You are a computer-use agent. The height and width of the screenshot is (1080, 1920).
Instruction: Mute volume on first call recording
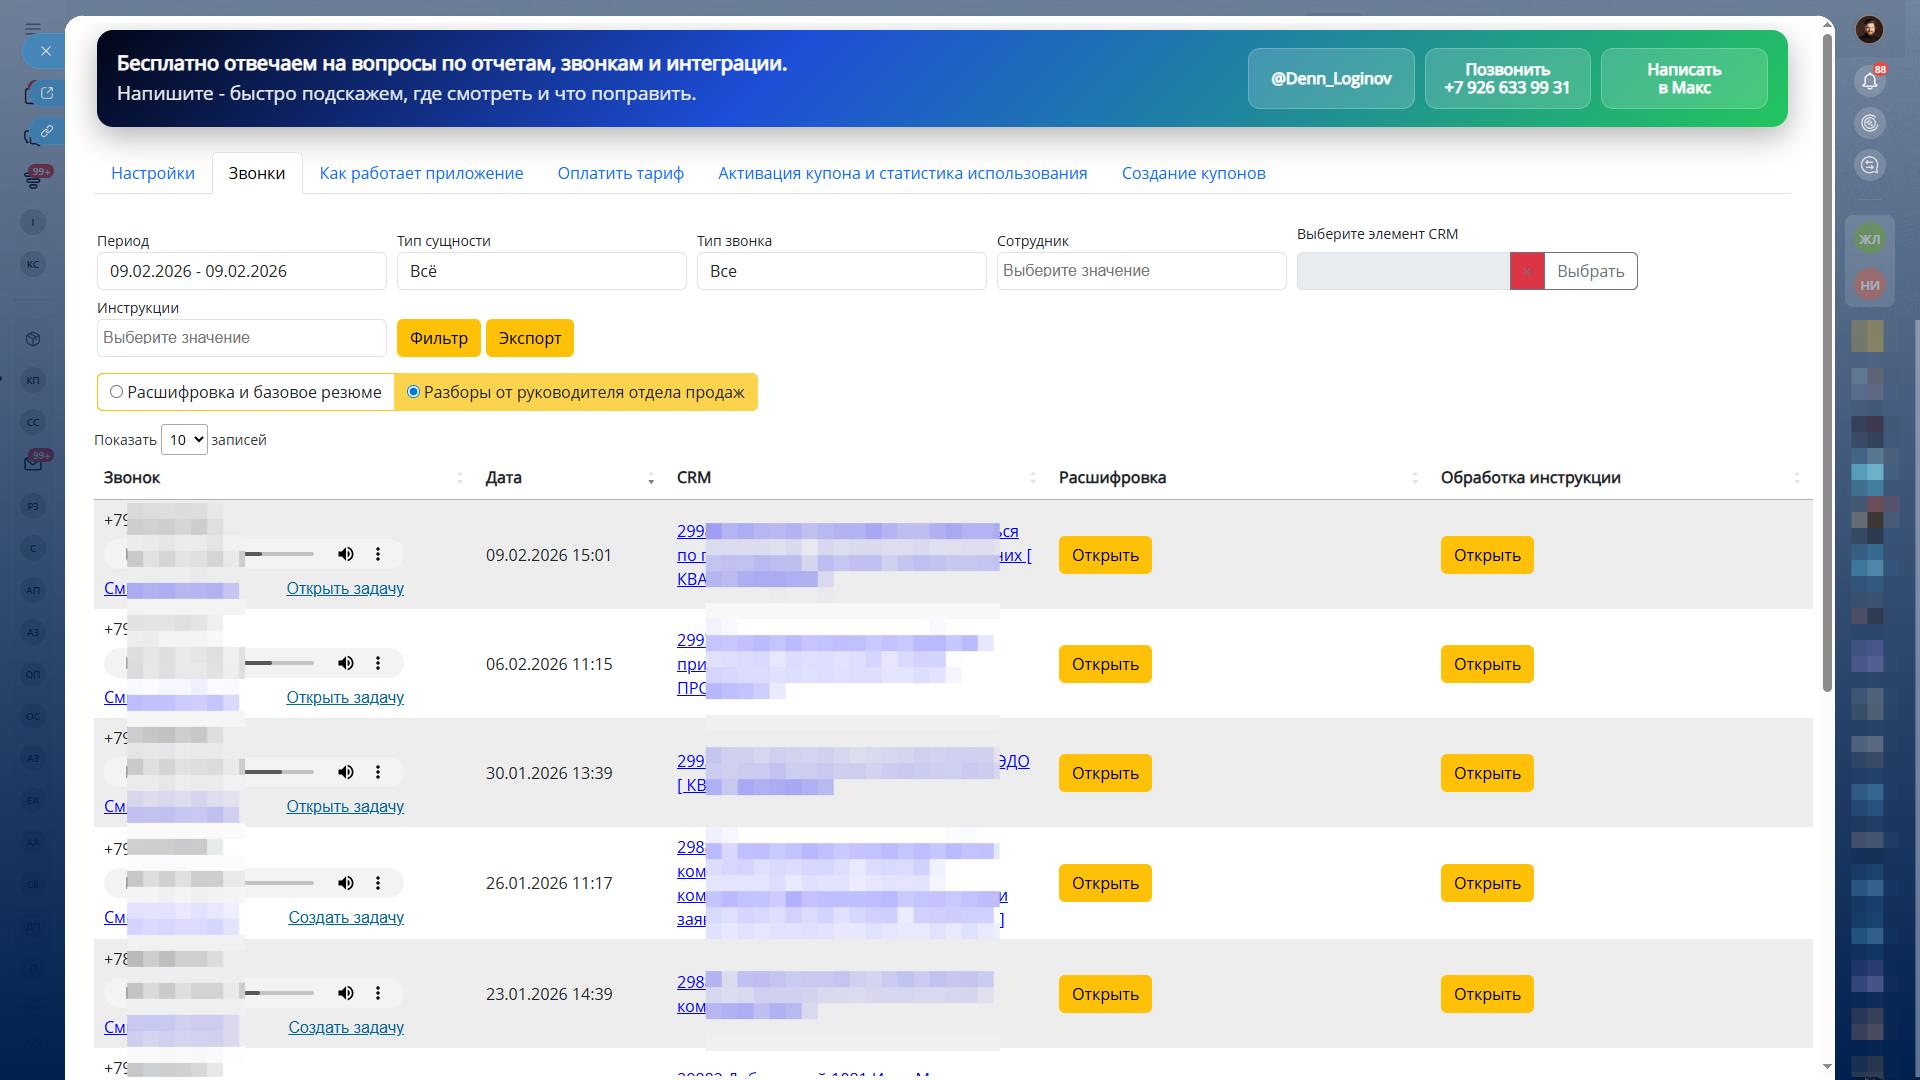coord(346,554)
